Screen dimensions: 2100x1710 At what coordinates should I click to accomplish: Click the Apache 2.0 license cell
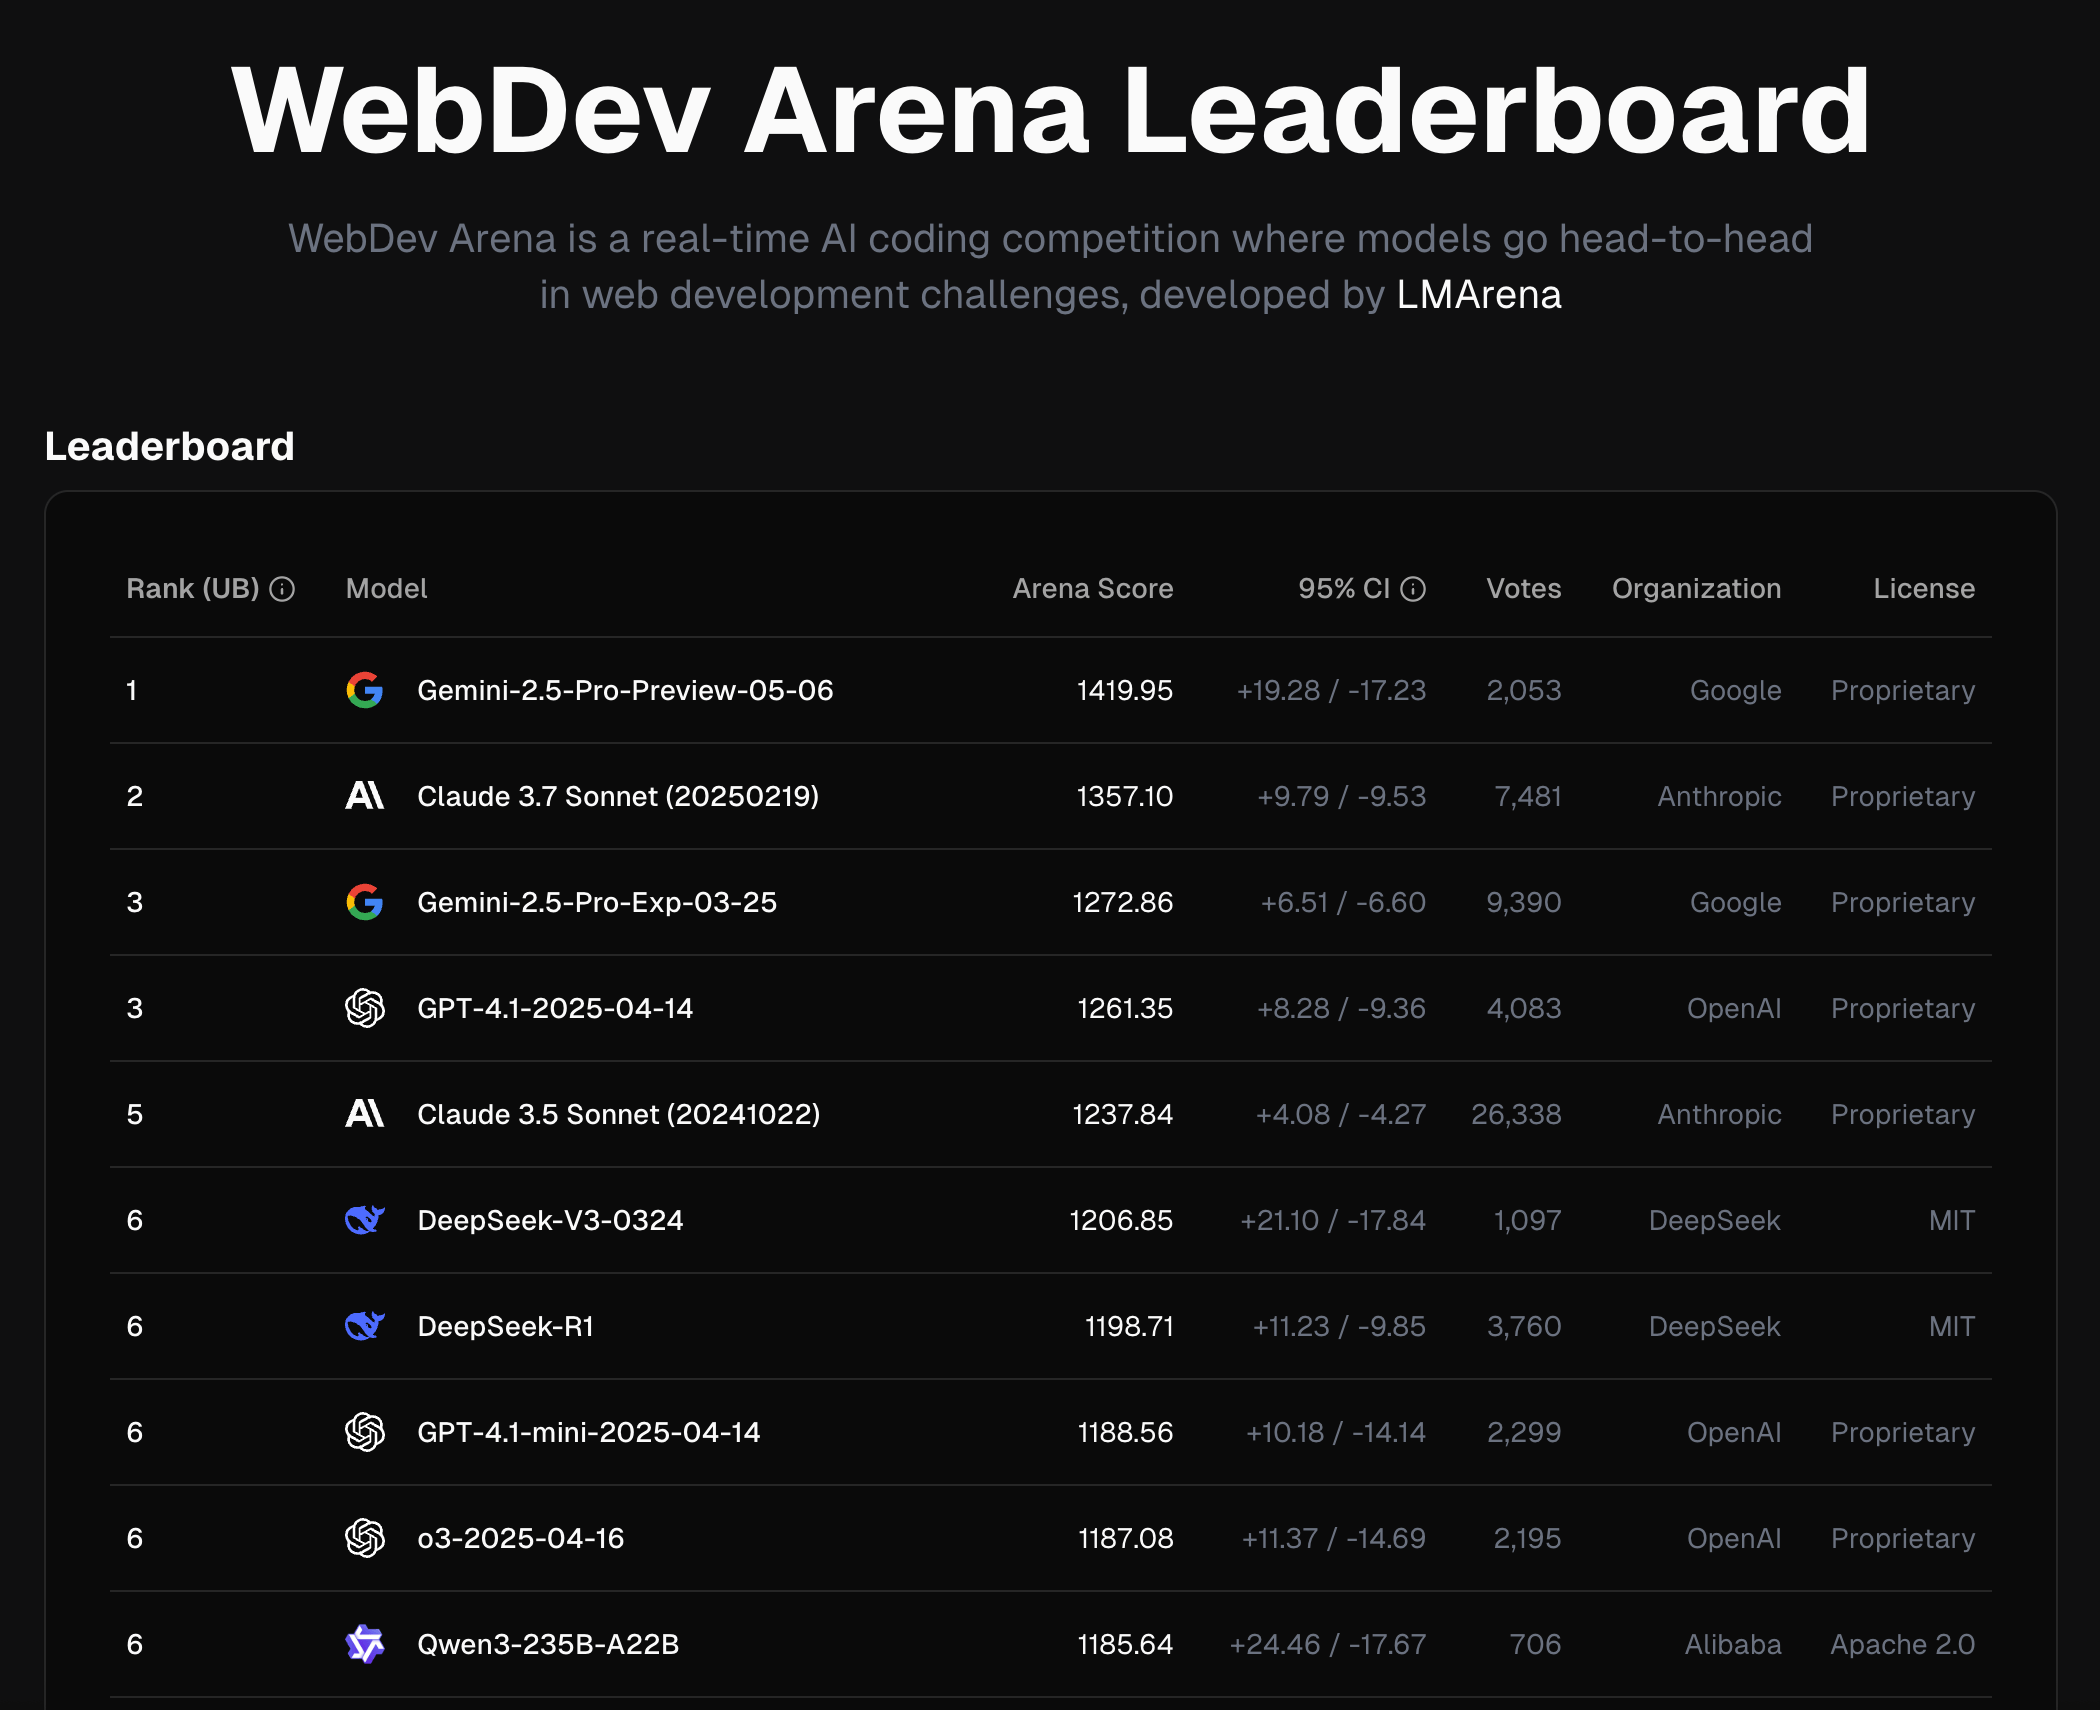pos(1903,1644)
